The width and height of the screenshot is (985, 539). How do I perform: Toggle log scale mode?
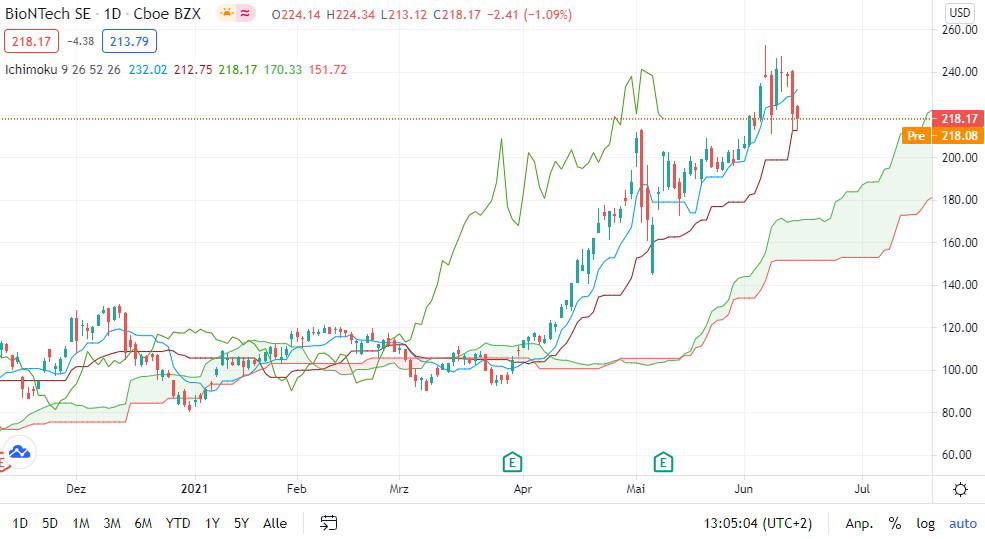point(925,523)
